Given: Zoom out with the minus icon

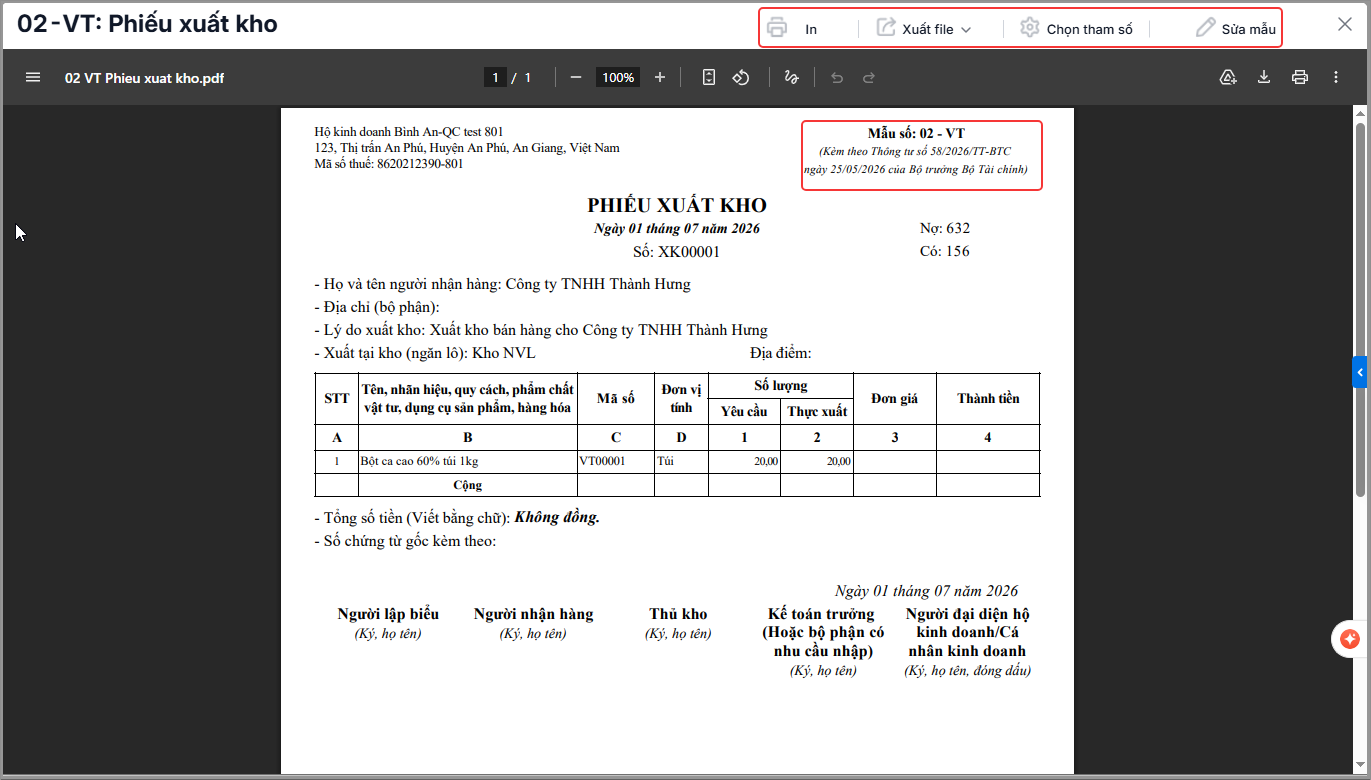Looking at the screenshot, I should (576, 77).
